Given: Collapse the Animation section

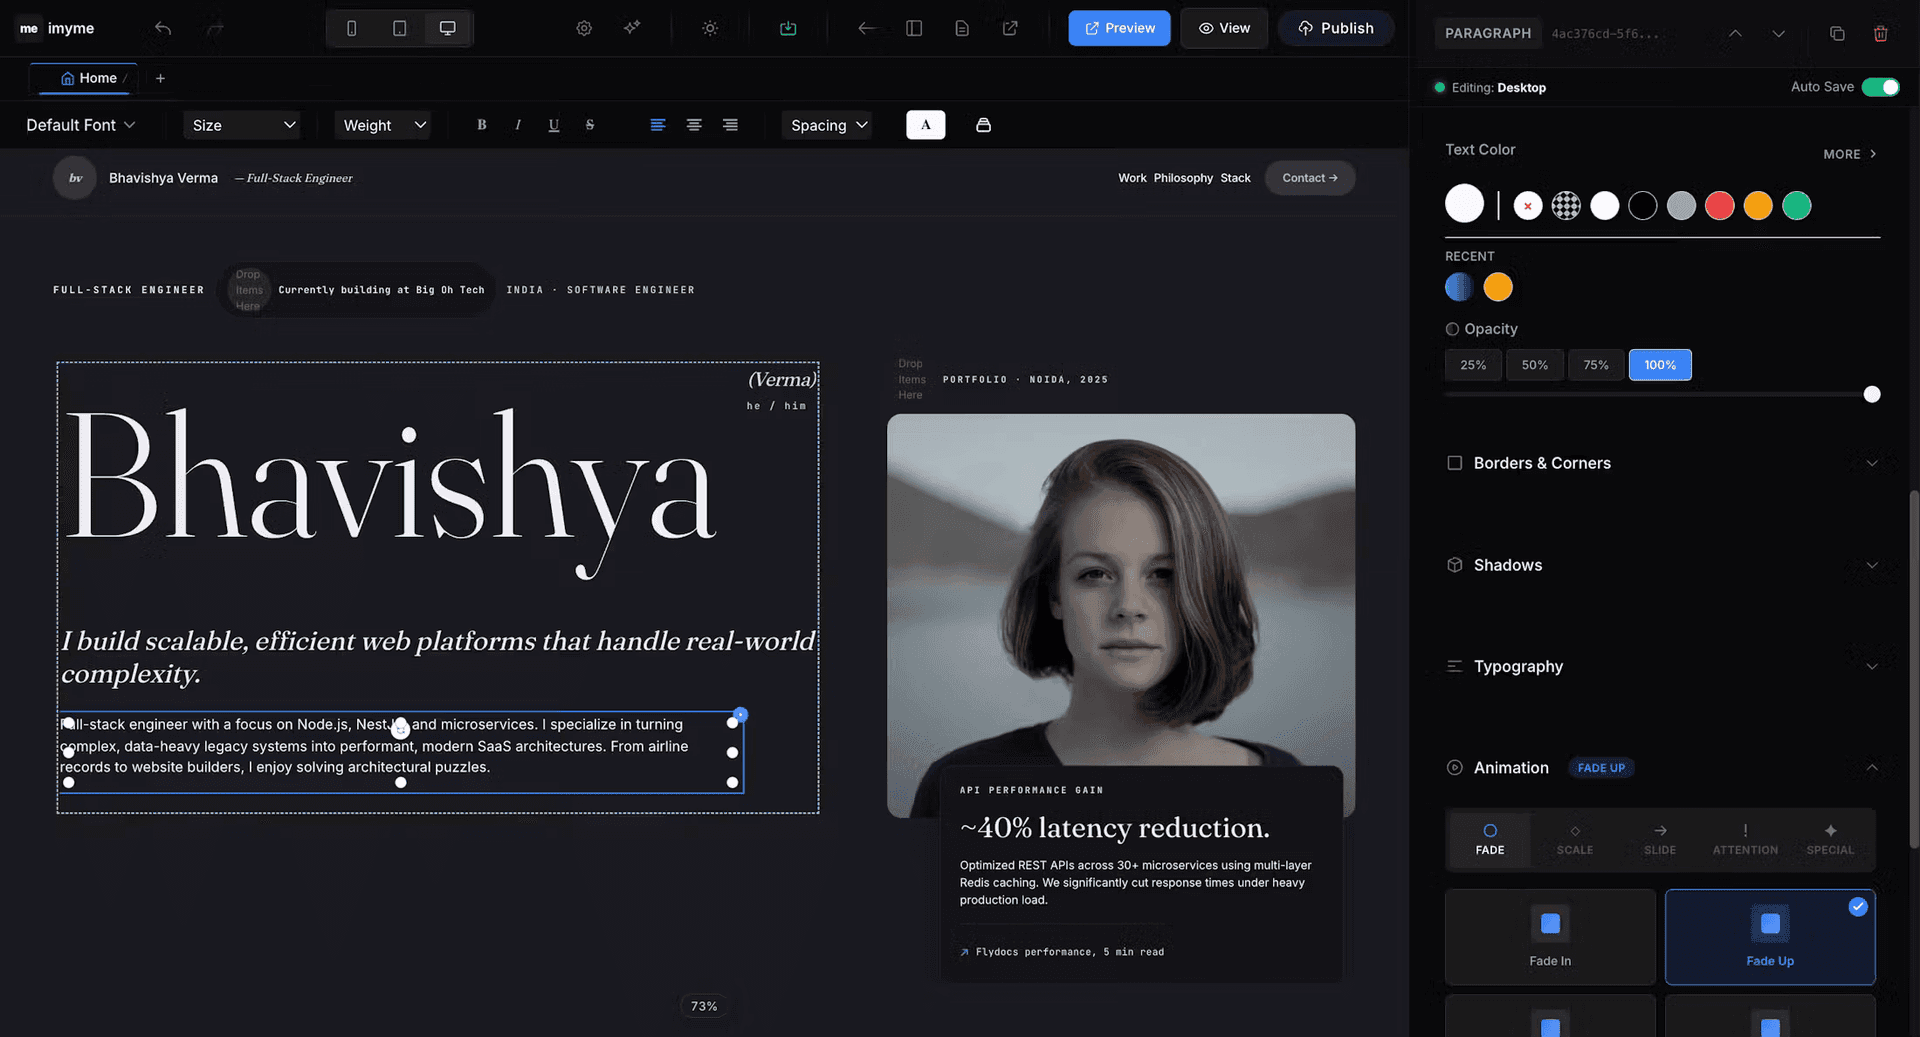Looking at the screenshot, I should [1871, 768].
